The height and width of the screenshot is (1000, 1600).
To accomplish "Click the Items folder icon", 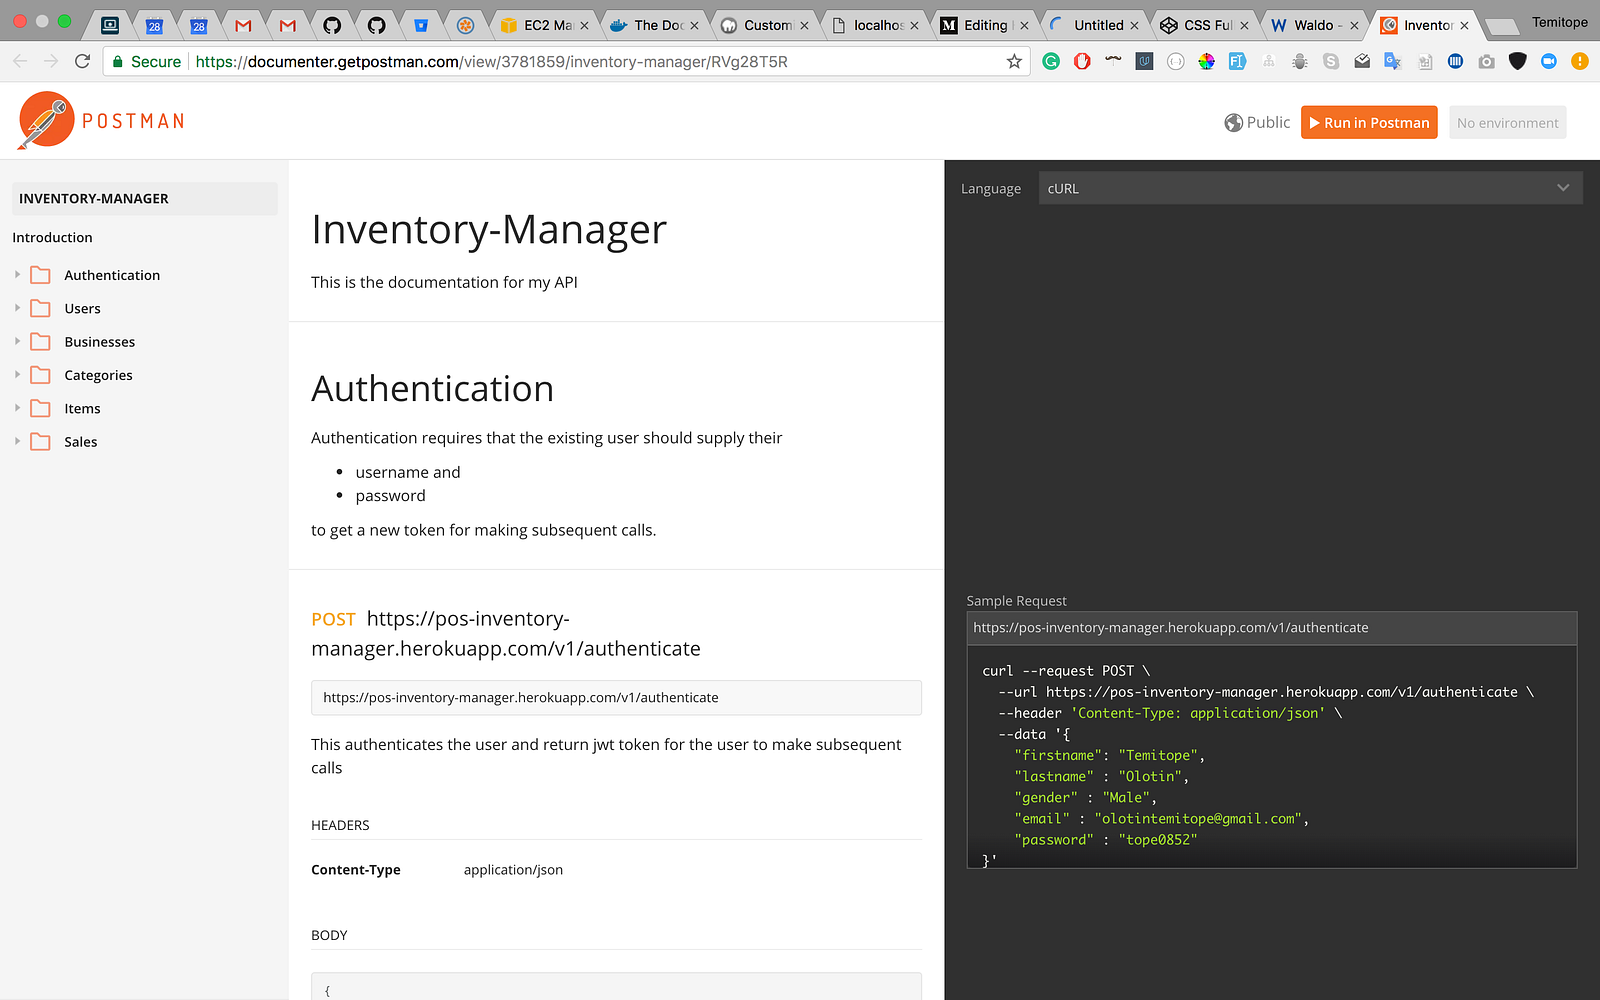I will pos(40,408).
